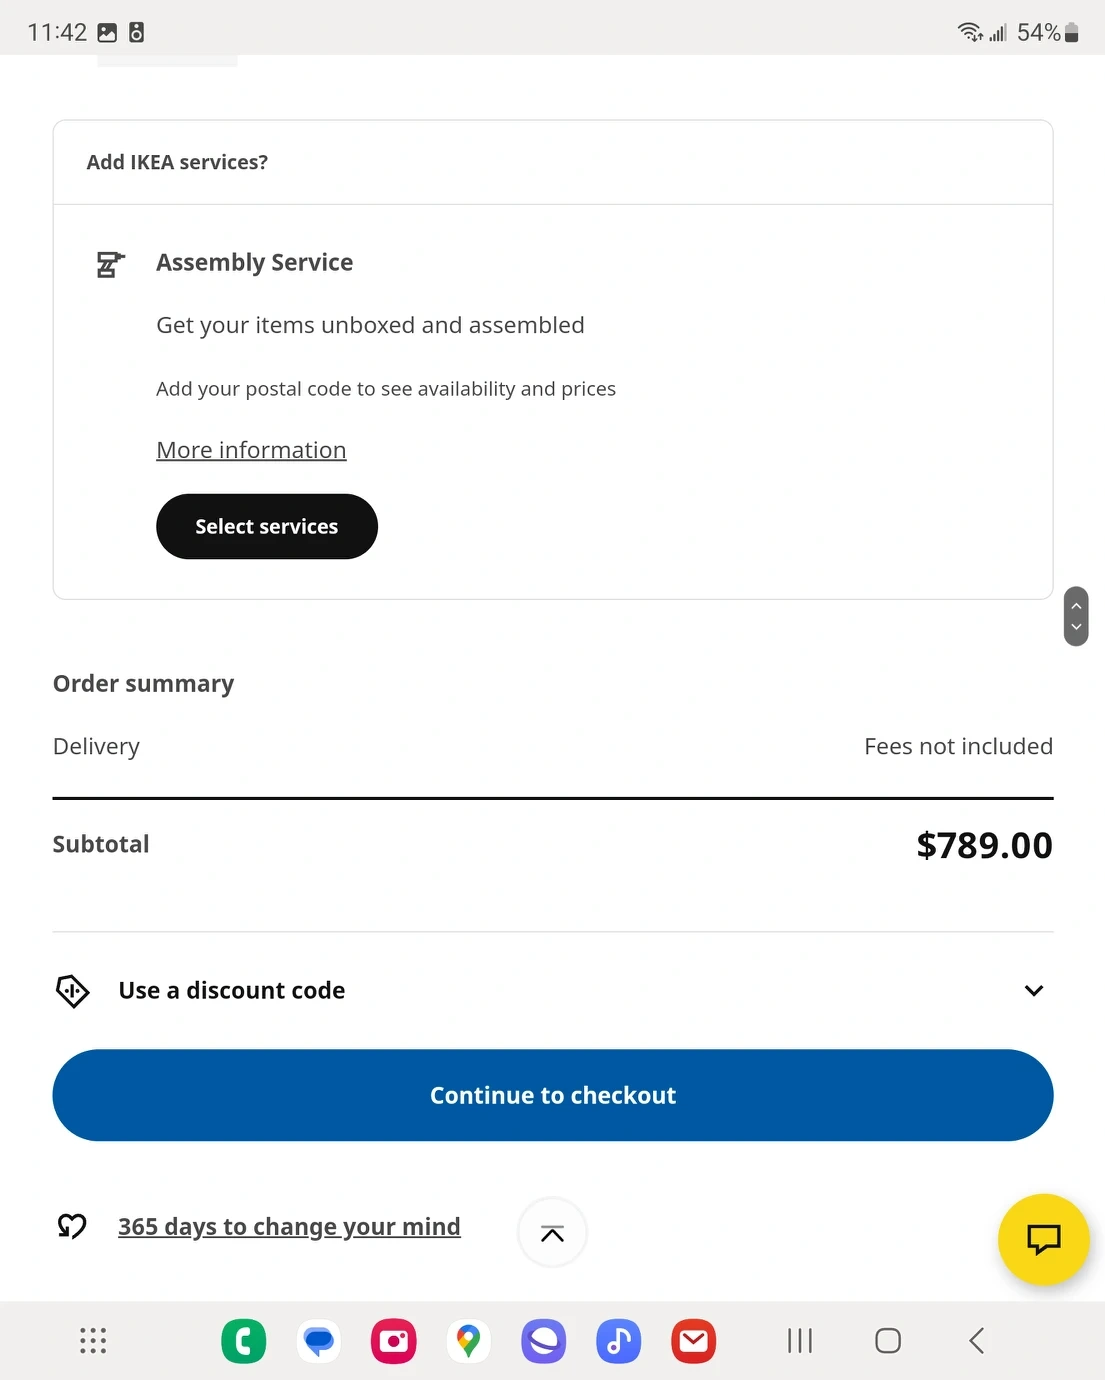Screen dimensions: 1105x1380
Task: Open the Messages app in dock
Action: pyautogui.click(x=319, y=1341)
